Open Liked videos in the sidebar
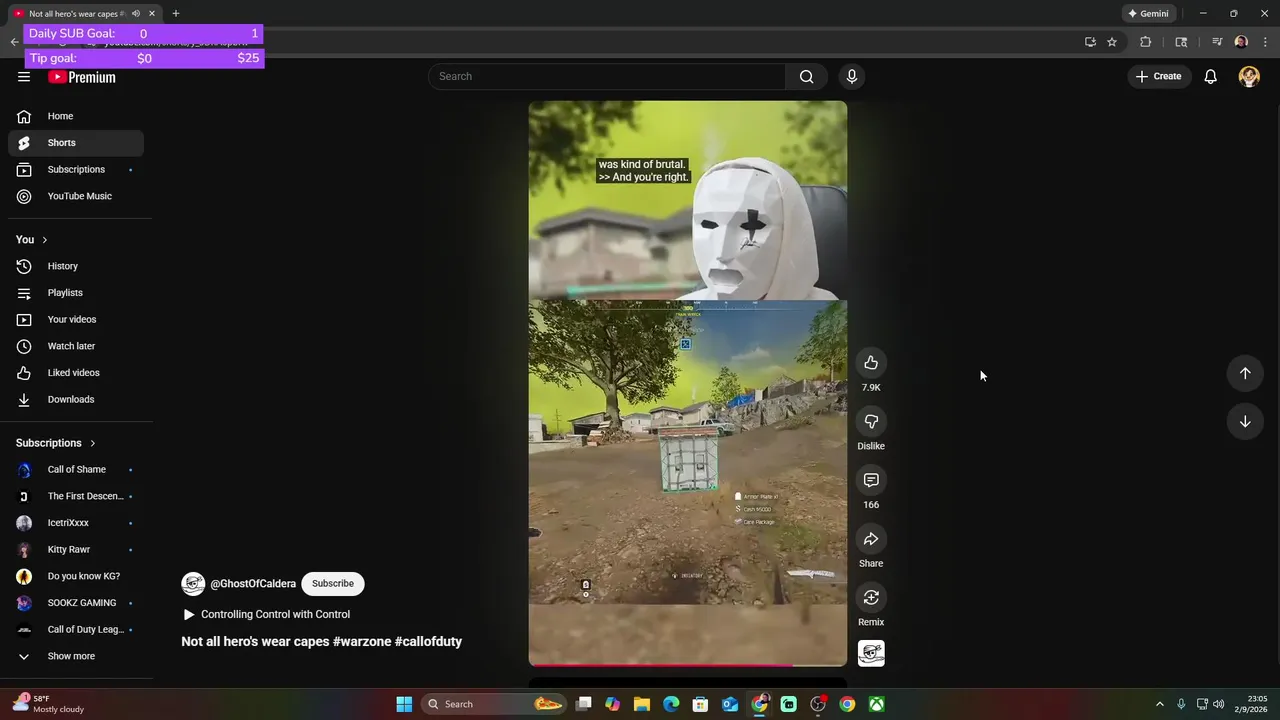The width and height of the screenshot is (1280, 720). (76, 373)
